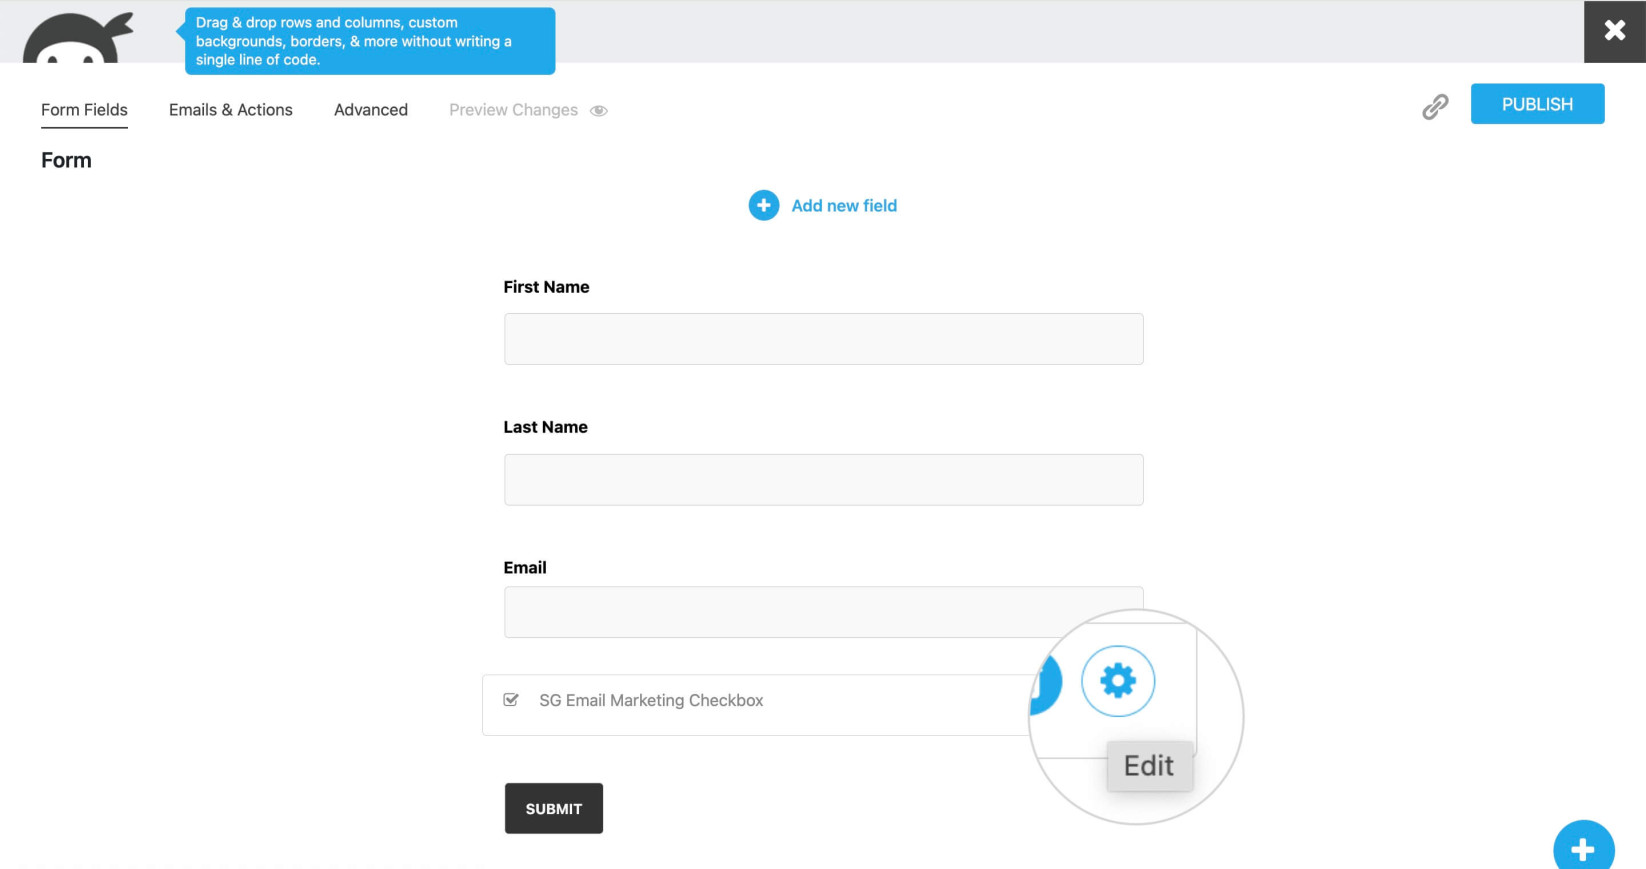1646x869 pixels.
Task: Click the Email field label
Action: tap(525, 568)
